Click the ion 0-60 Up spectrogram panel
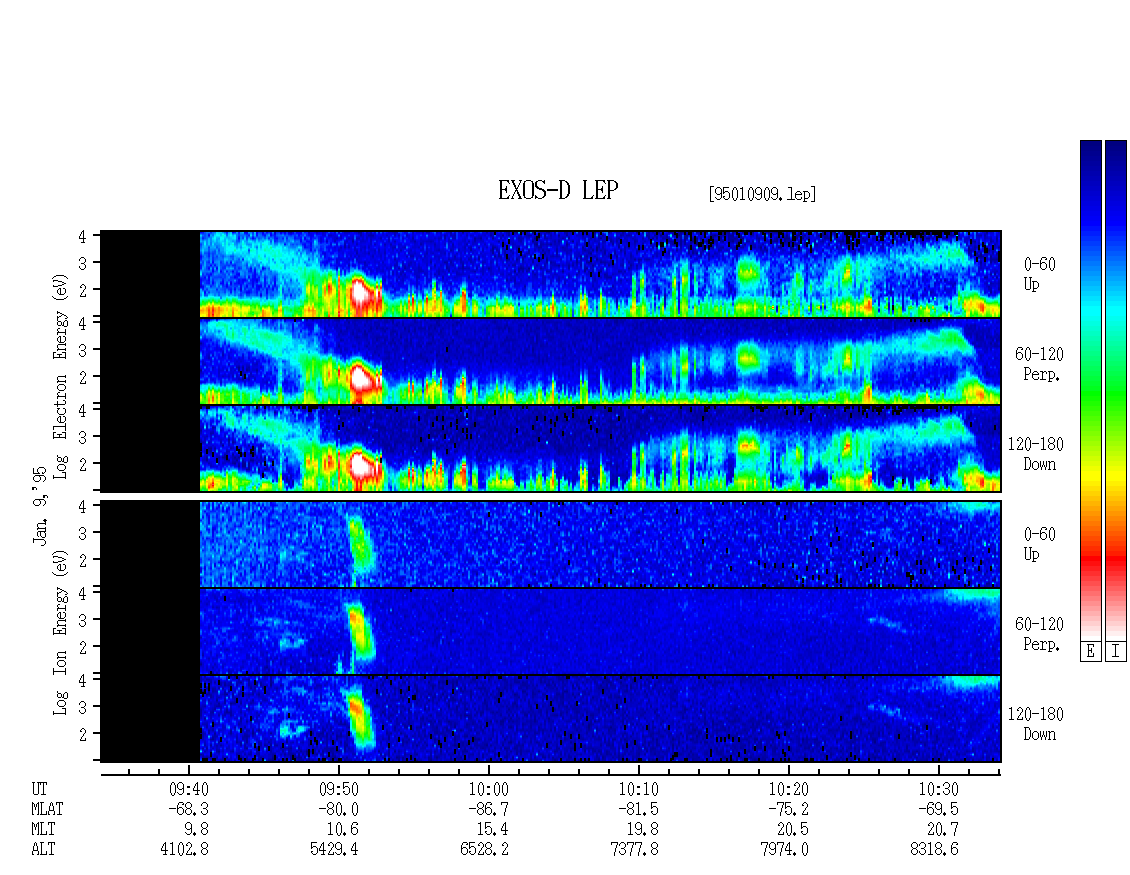The width and height of the screenshot is (1130, 875). point(551,544)
